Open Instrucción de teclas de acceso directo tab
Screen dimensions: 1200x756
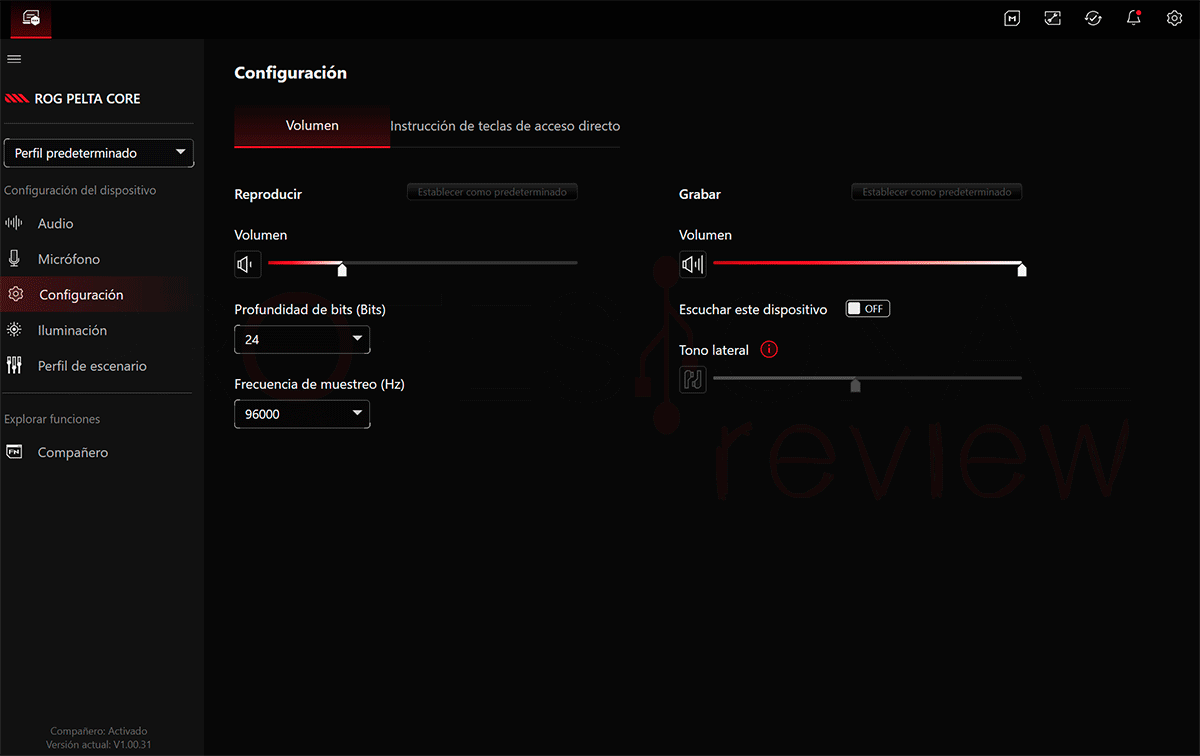pyautogui.click(x=505, y=126)
